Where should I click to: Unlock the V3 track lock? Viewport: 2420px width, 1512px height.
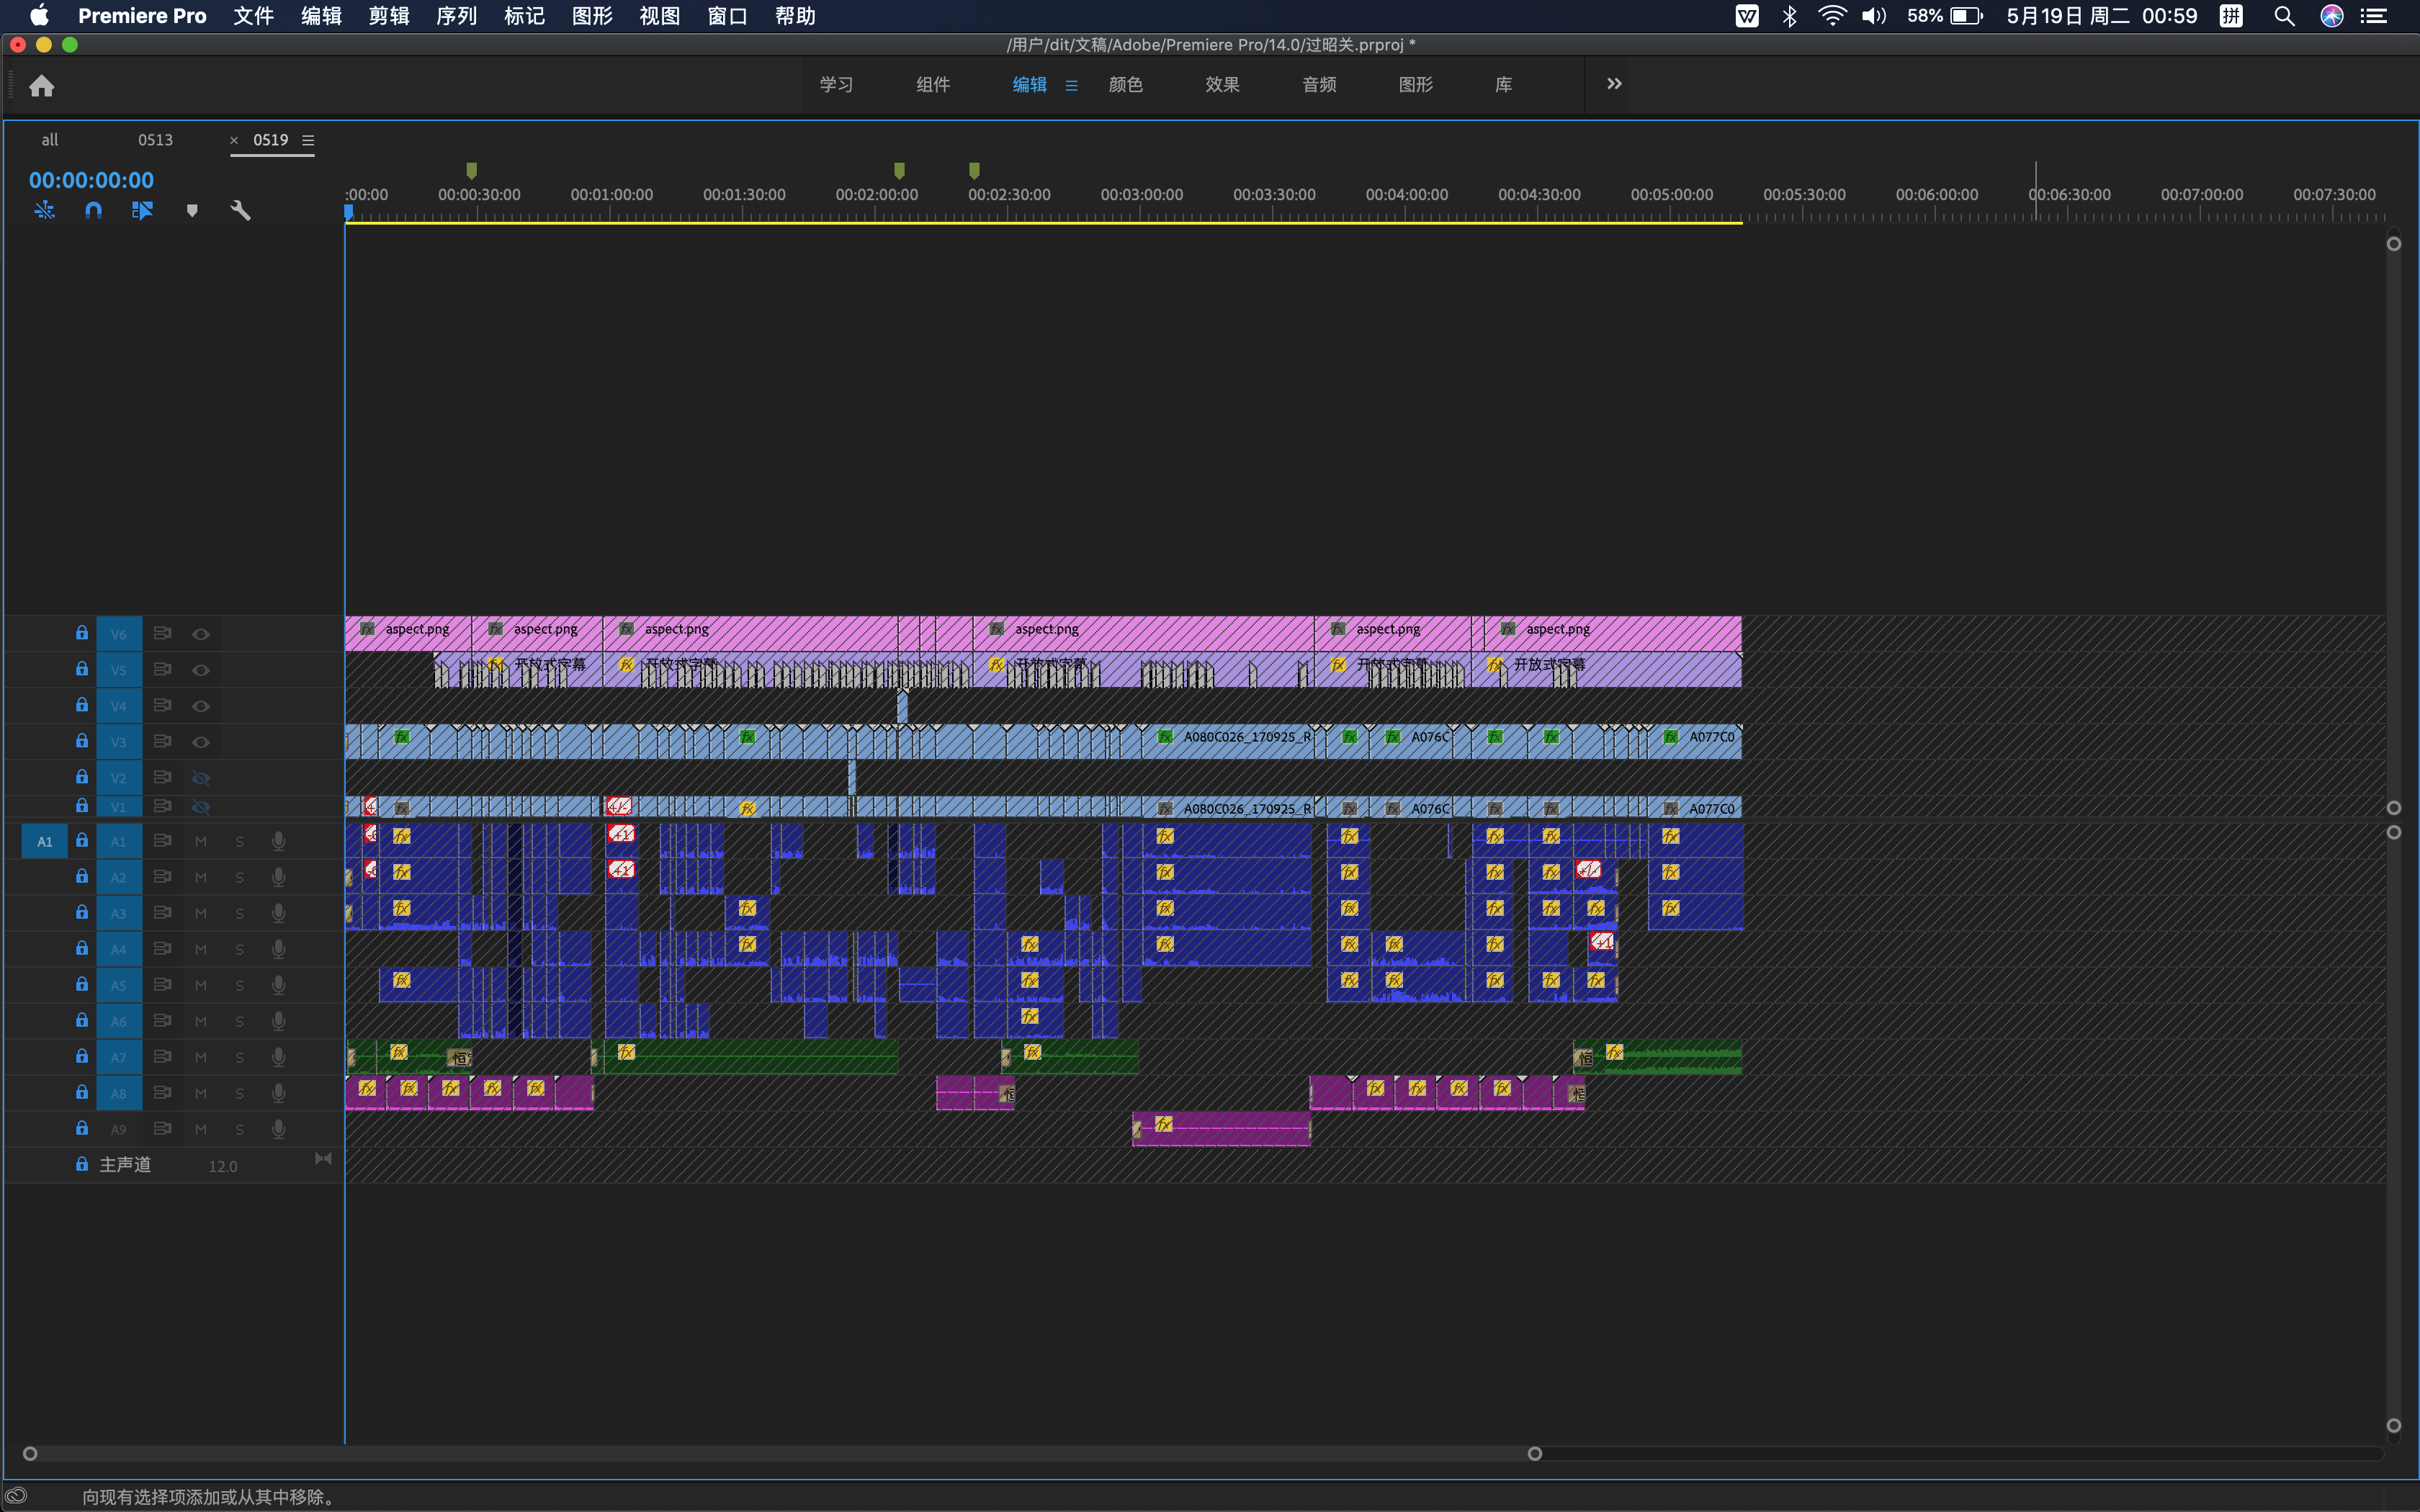tap(82, 741)
